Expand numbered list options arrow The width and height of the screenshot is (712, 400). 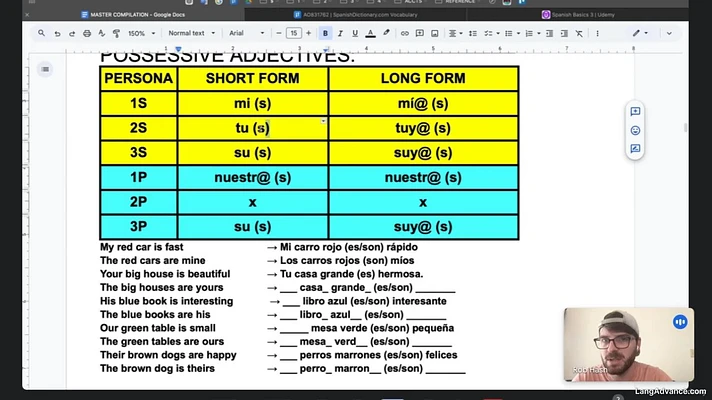coord(539,33)
